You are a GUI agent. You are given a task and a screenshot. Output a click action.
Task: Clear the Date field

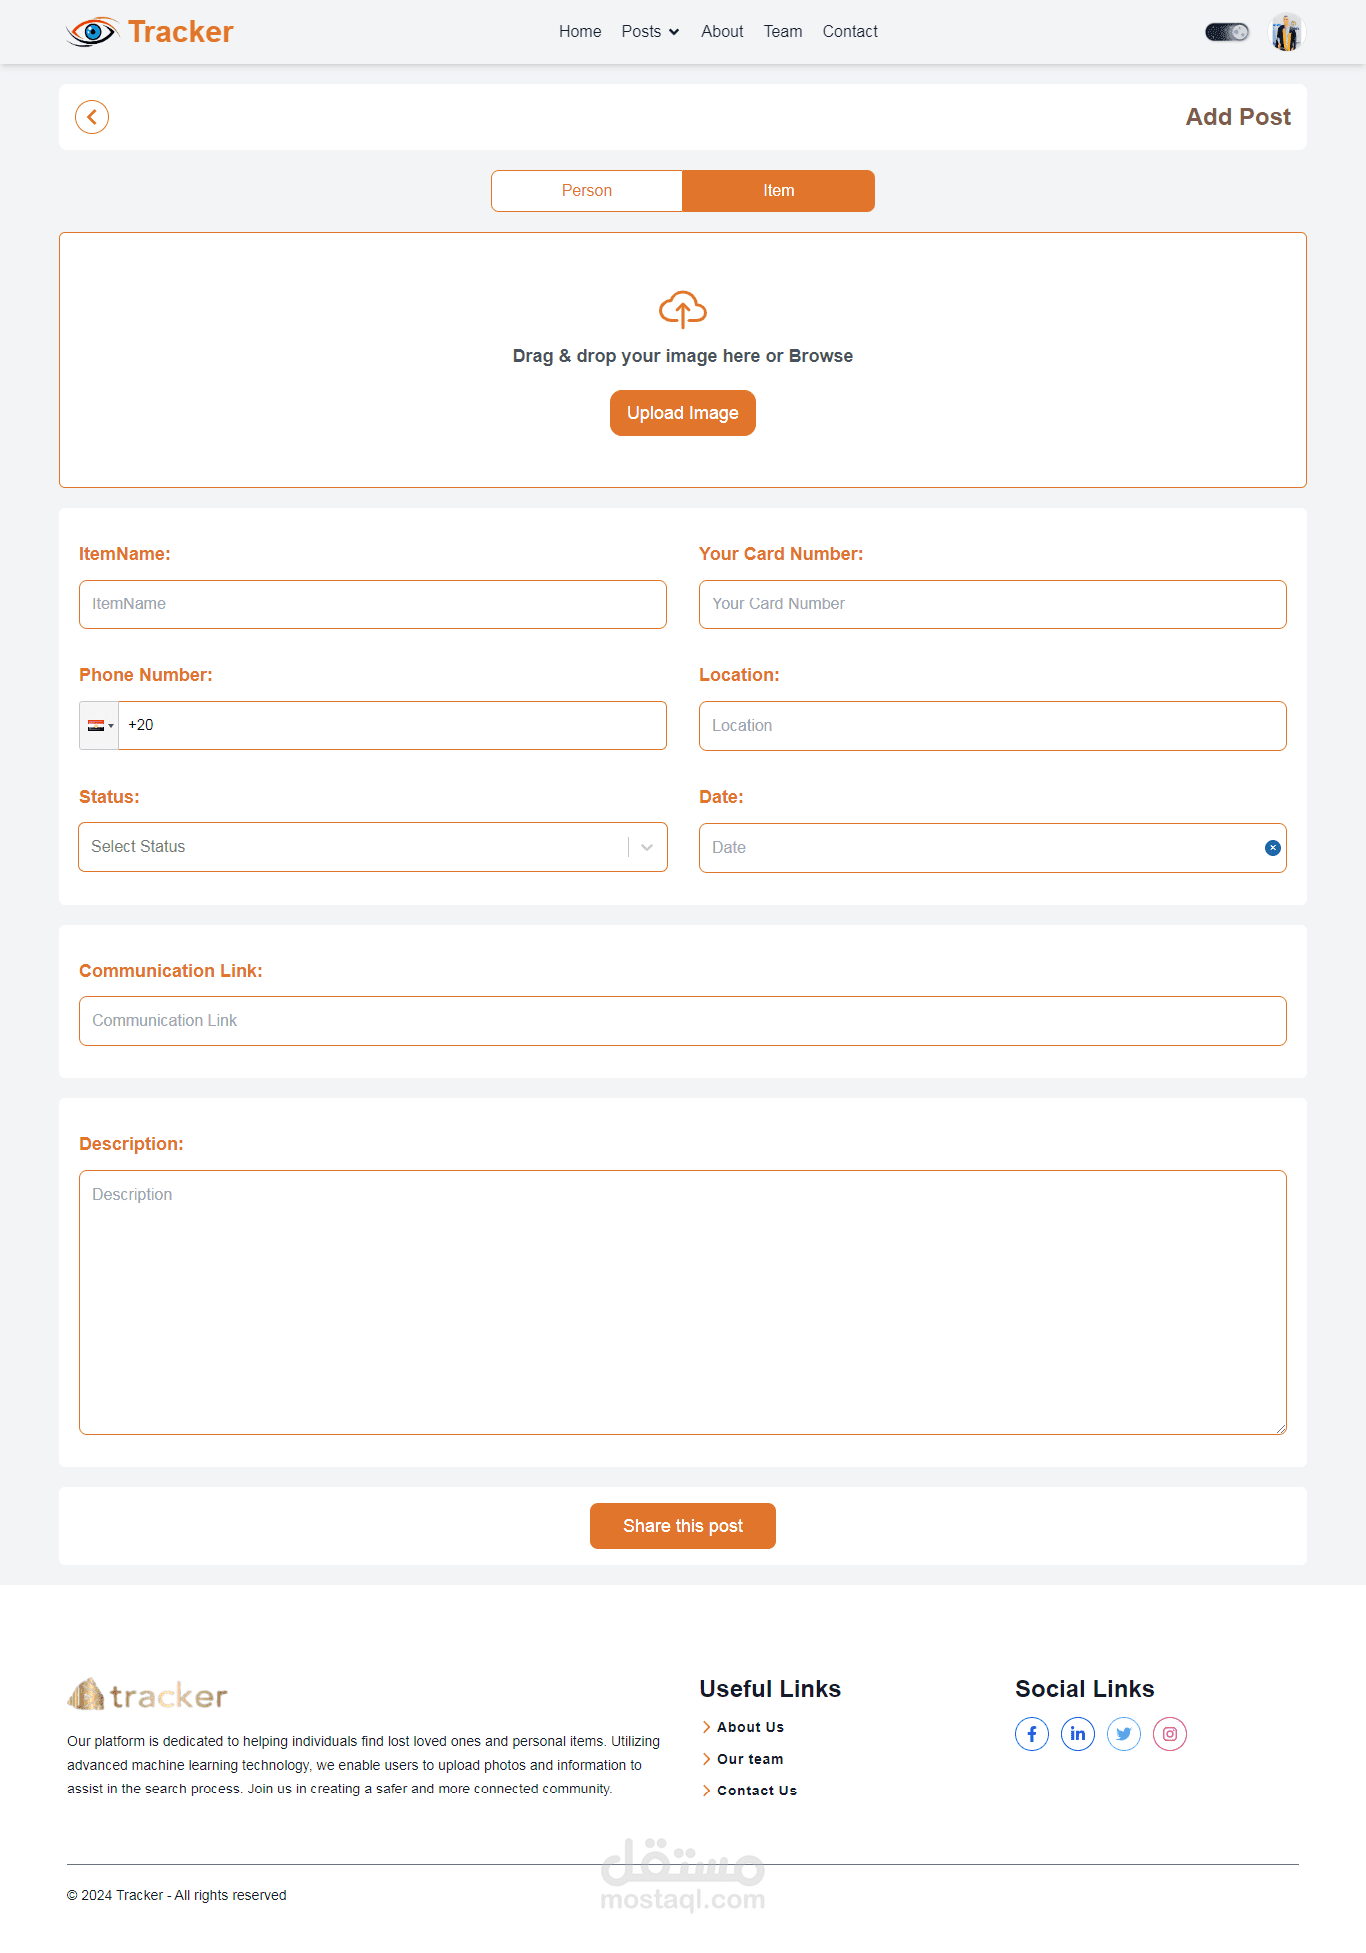coord(1273,848)
